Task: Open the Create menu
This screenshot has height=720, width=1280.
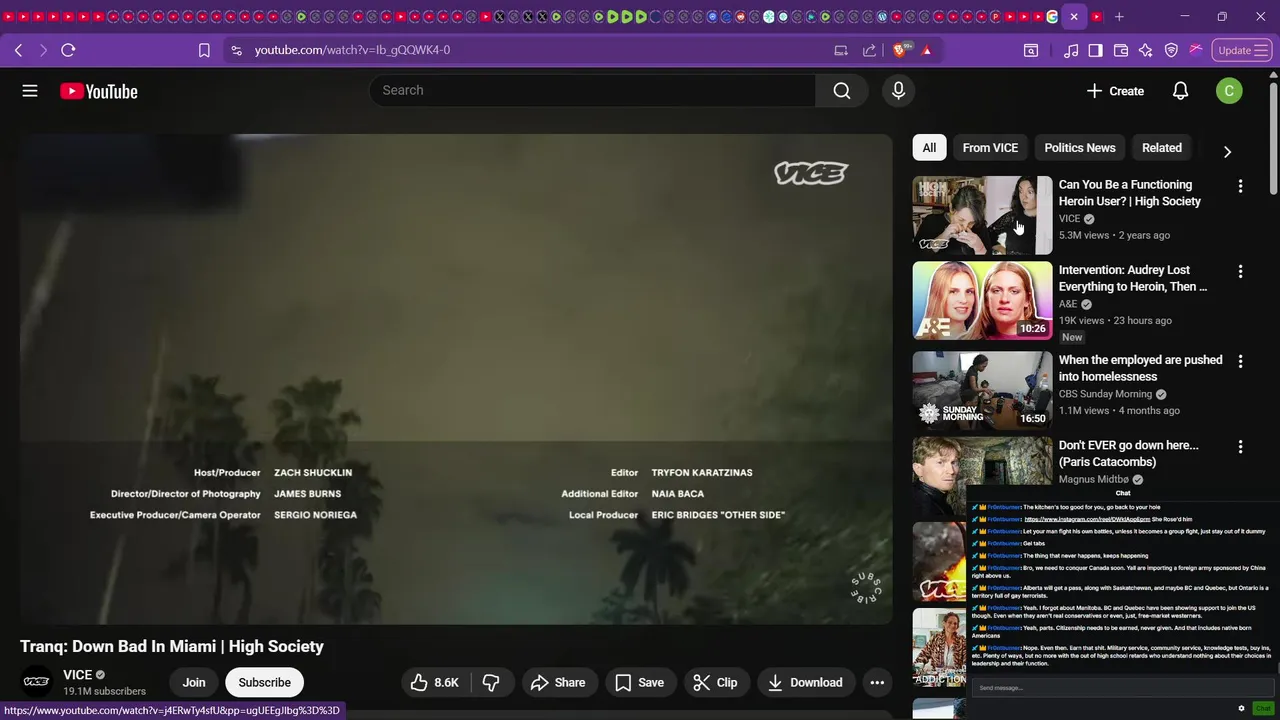Action: tap(1115, 91)
